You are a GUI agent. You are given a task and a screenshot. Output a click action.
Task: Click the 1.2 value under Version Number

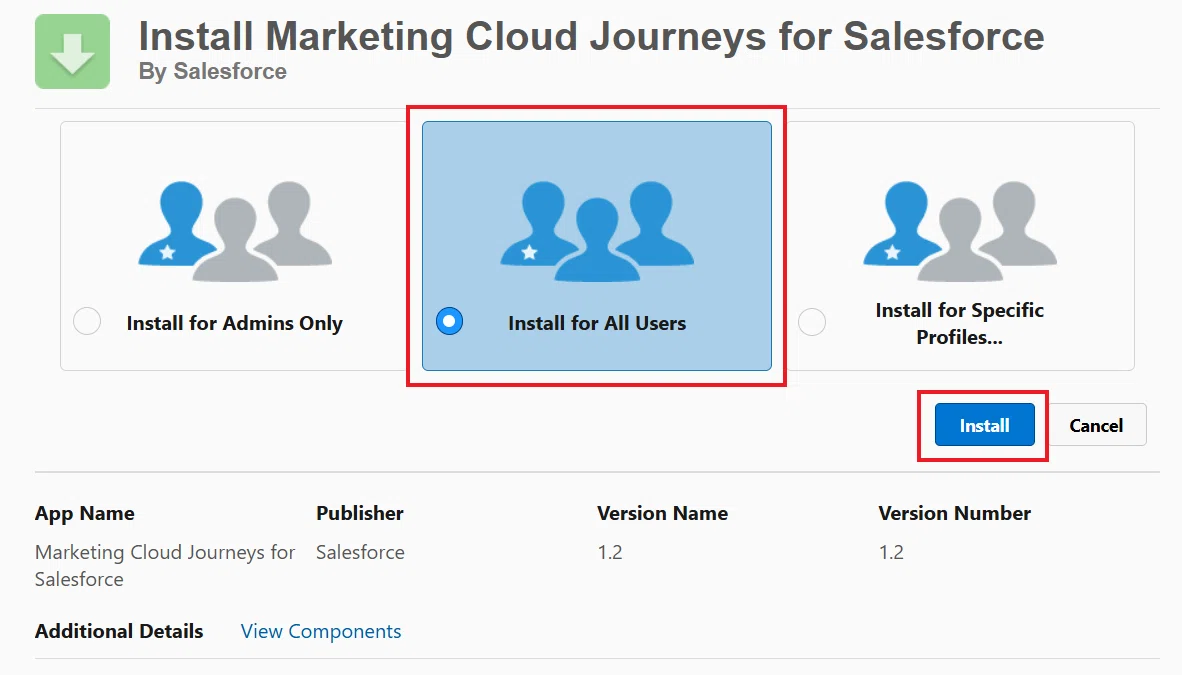pyautogui.click(x=891, y=552)
